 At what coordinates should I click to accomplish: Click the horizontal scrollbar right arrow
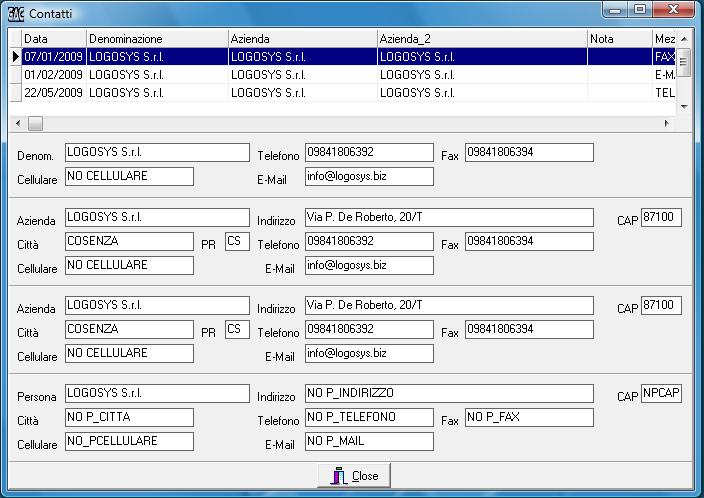(667, 123)
